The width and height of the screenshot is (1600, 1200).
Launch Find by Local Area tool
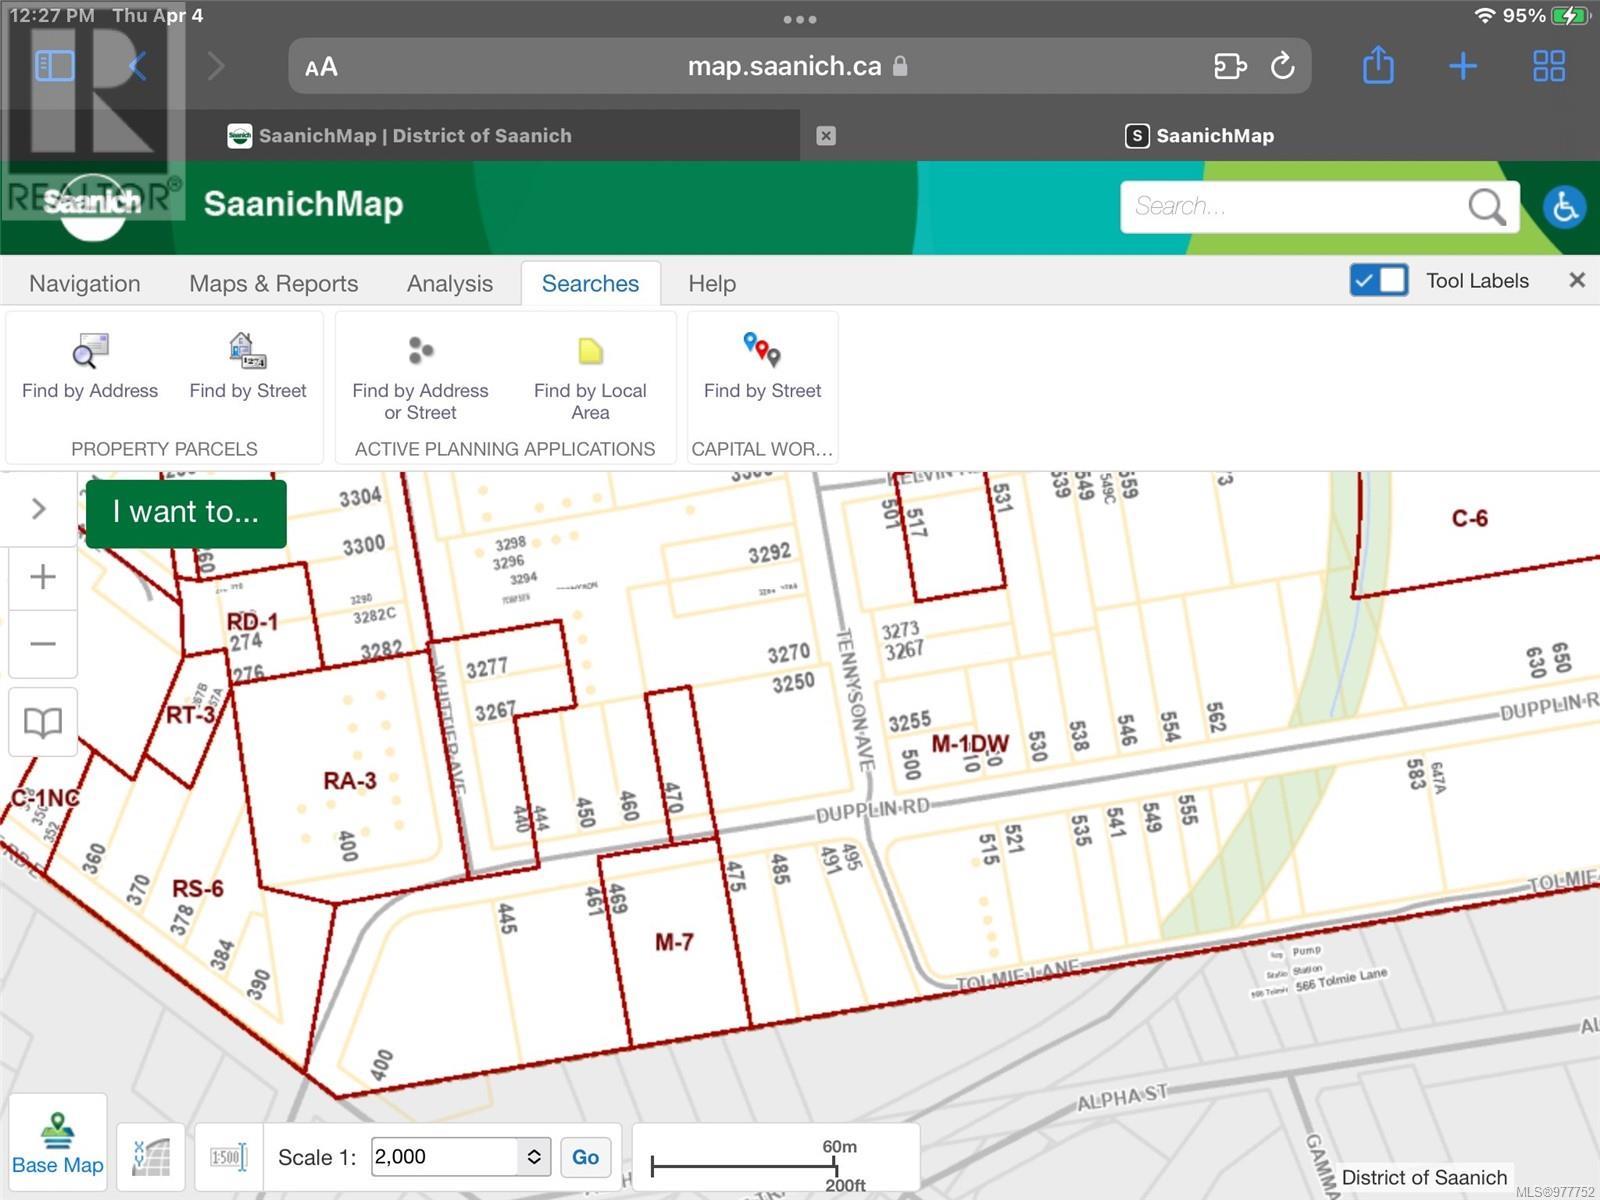tap(590, 378)
